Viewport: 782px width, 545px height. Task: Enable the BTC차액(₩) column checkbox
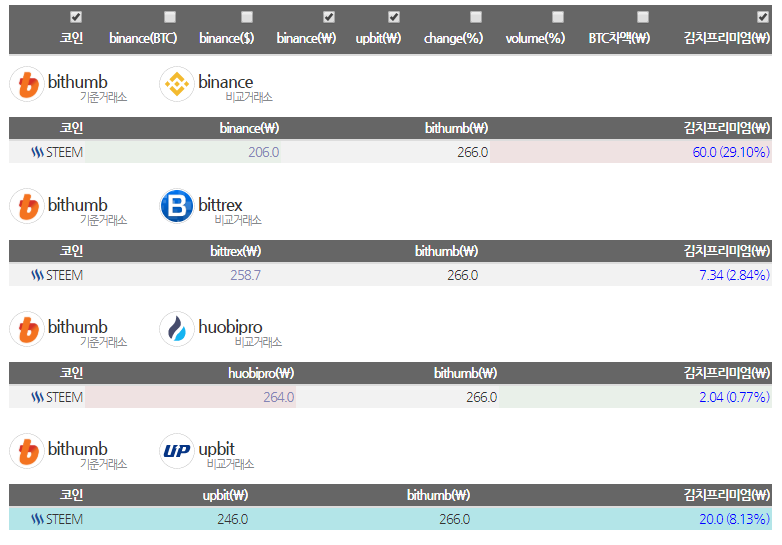click(643, 17)
